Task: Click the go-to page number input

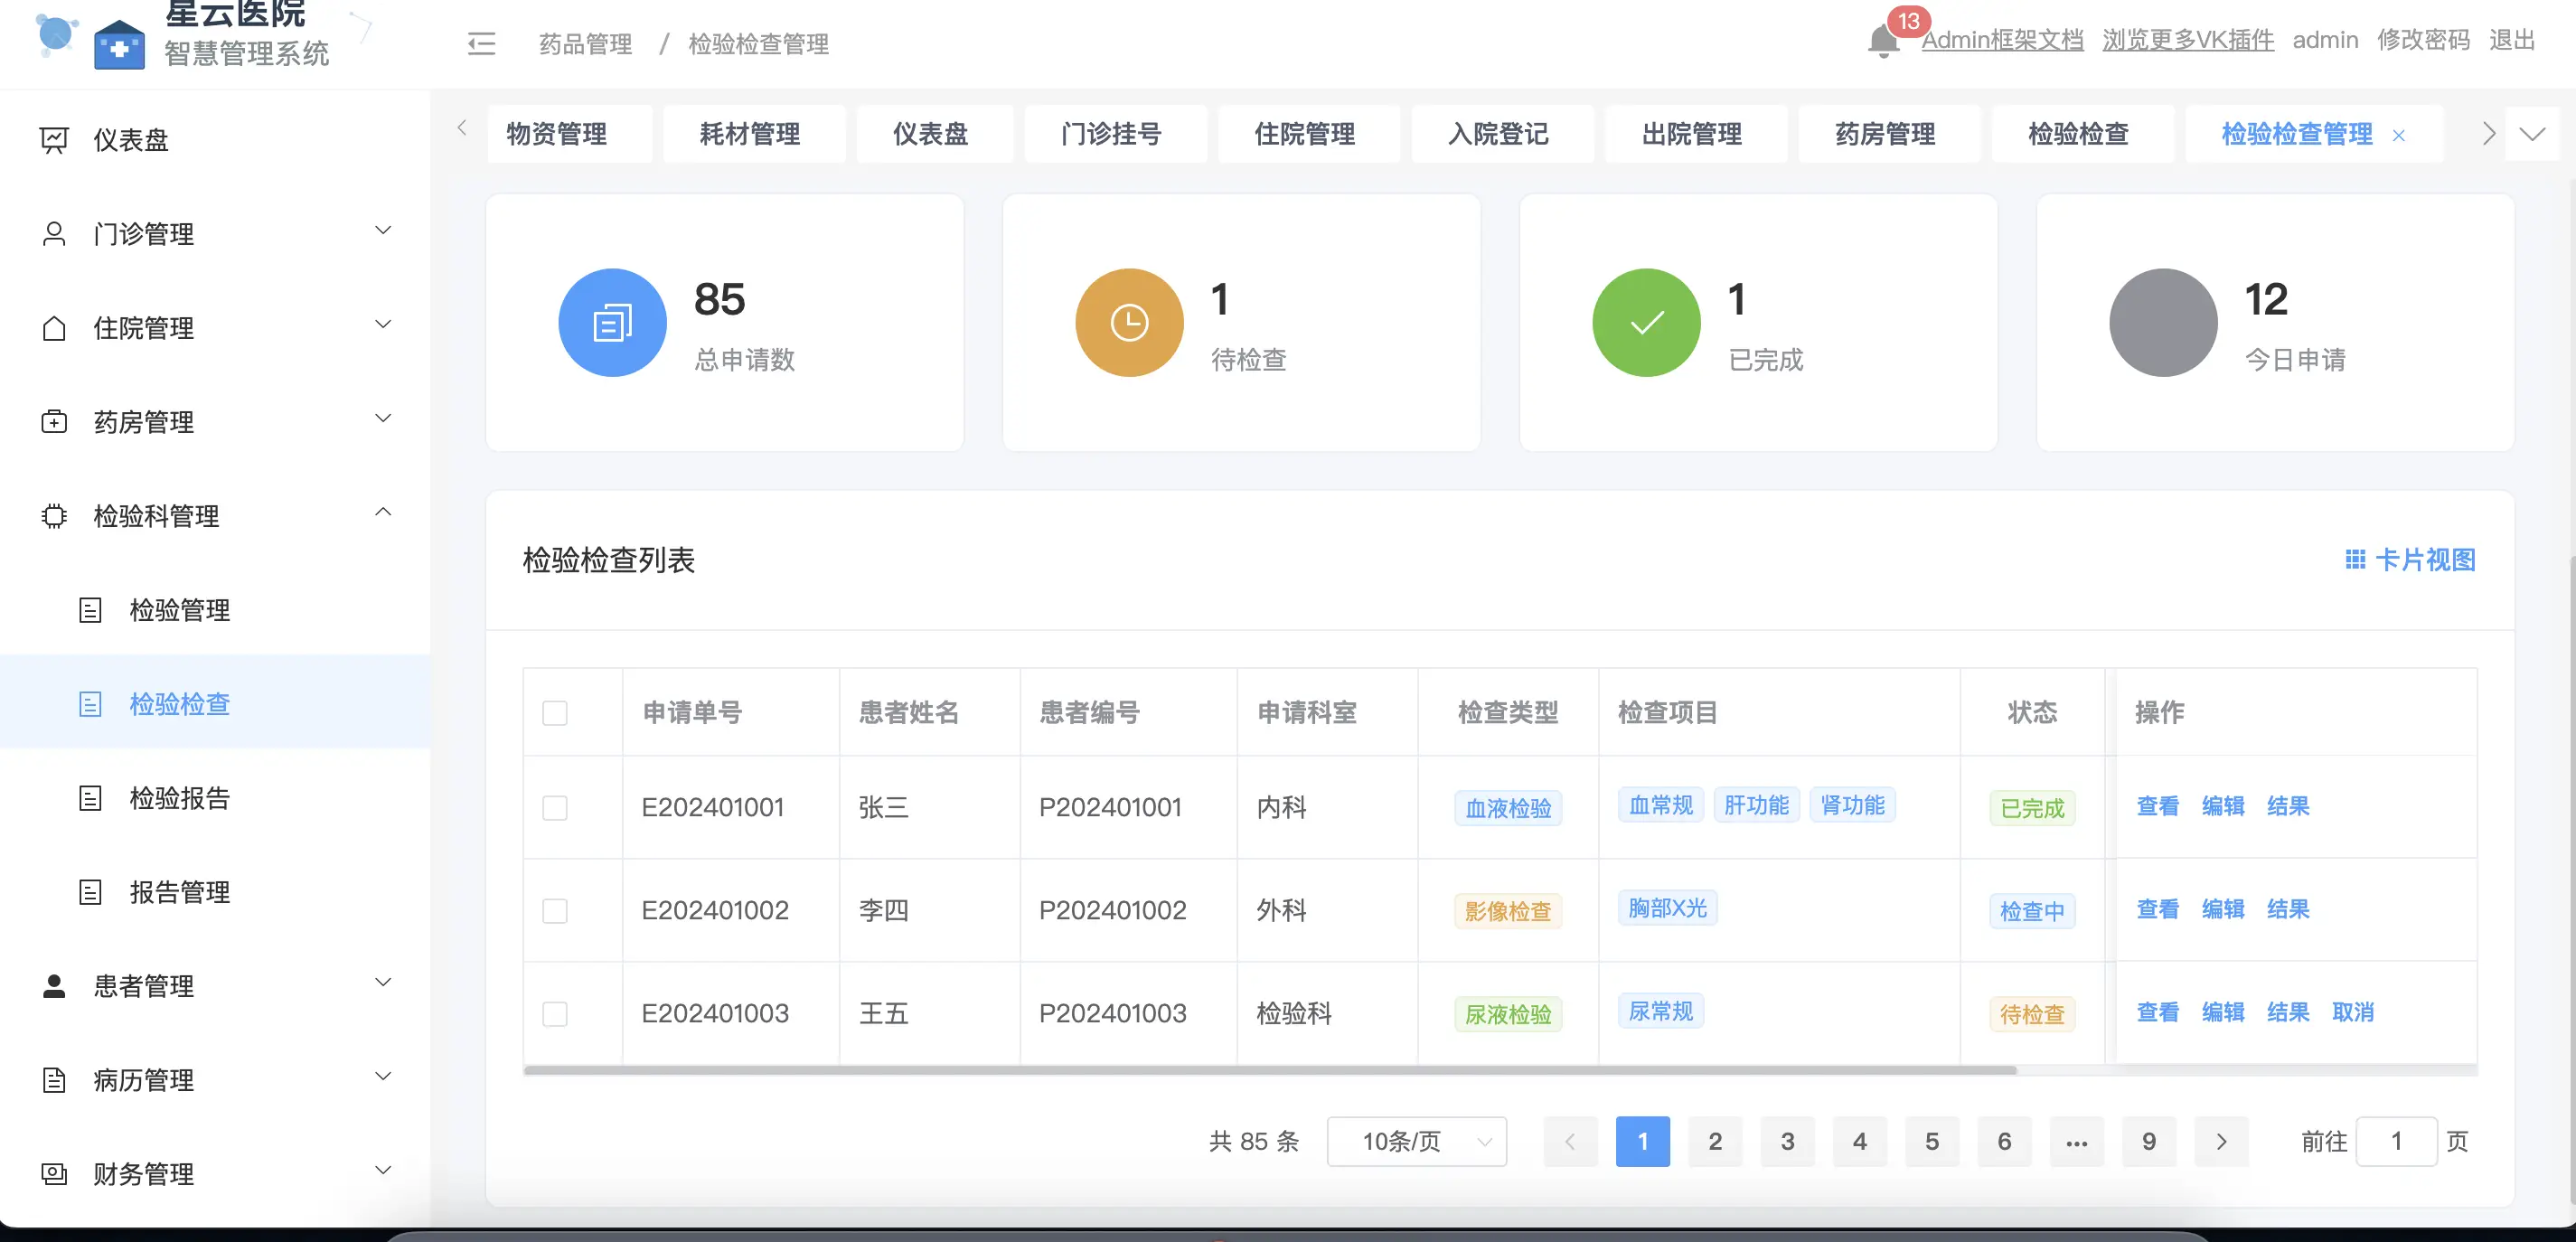Action: coord(2395,1142)
